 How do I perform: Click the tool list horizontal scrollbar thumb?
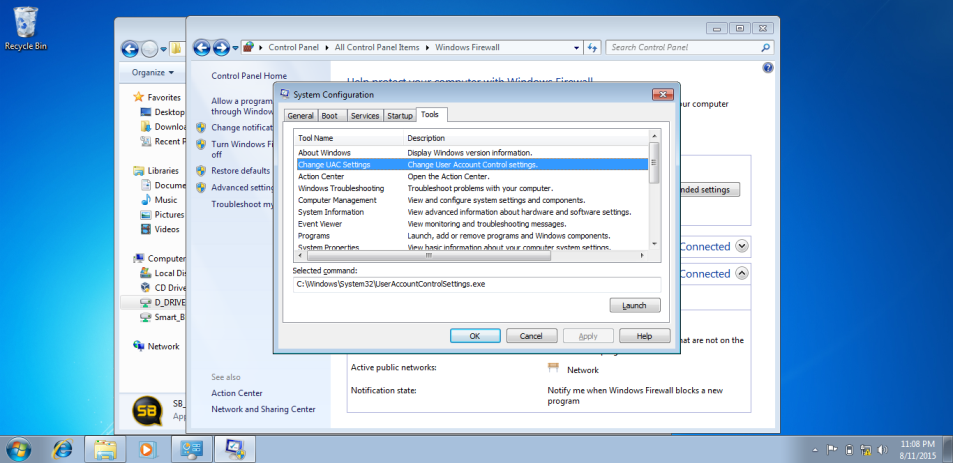tap(428, 256)
